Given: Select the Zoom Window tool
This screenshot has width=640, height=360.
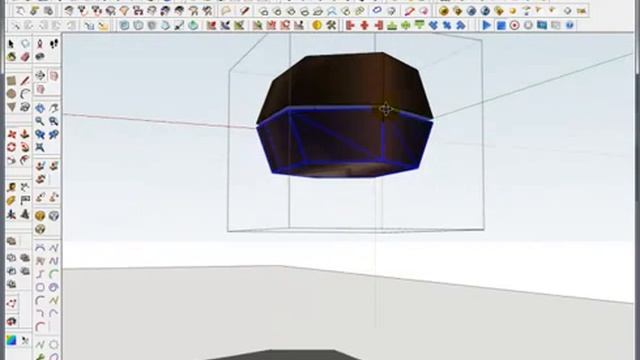Looking at the screenshot, I should coord(53,121).
